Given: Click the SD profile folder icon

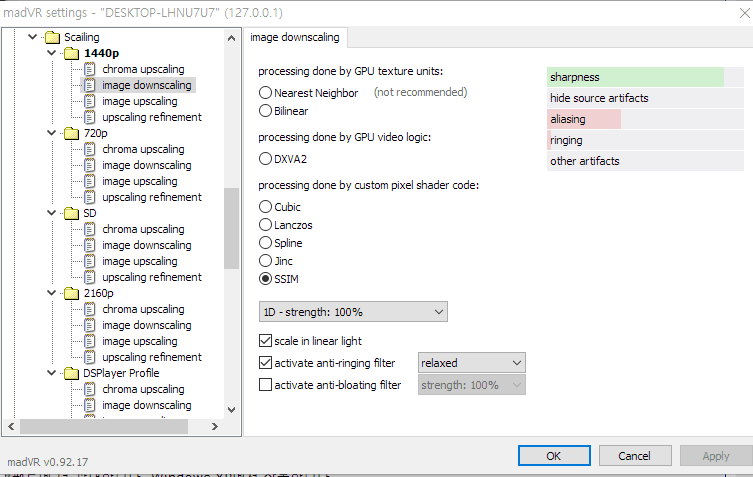Looking at the screenshot, I should tap(71, 213).
